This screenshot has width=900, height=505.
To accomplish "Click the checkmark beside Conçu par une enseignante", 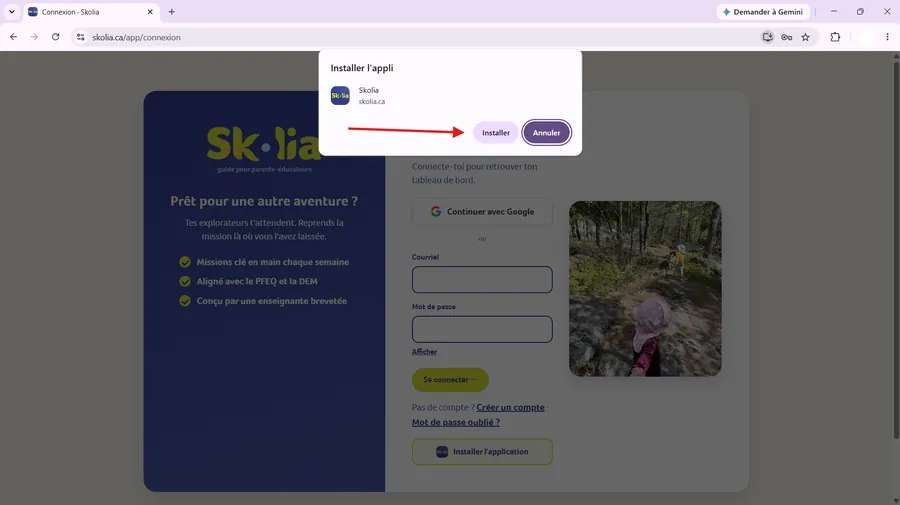I will click(185, 301).
